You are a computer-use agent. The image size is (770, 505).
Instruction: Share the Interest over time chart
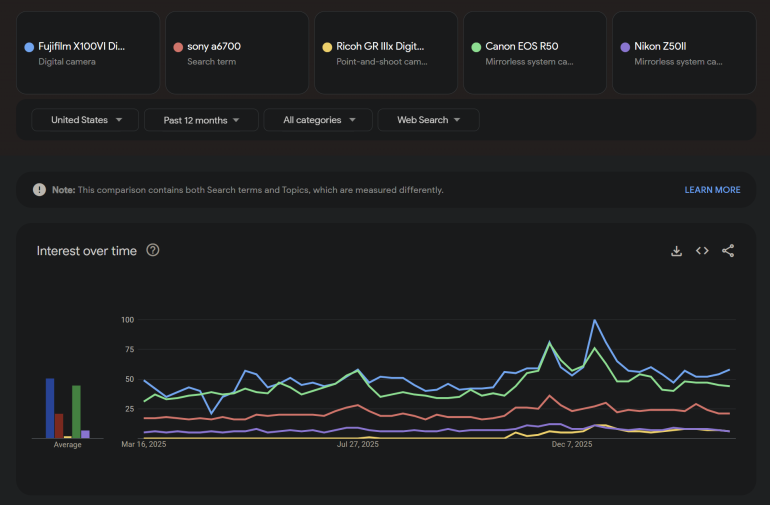tap(728, 251)
